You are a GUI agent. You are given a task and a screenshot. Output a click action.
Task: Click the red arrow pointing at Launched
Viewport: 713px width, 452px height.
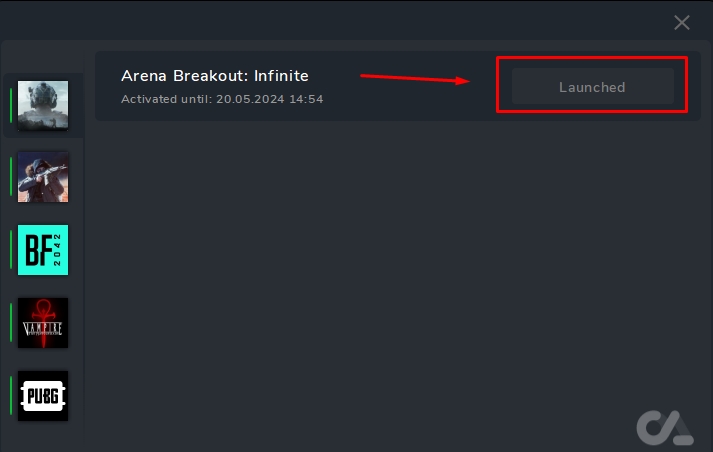tap(415, 79)
